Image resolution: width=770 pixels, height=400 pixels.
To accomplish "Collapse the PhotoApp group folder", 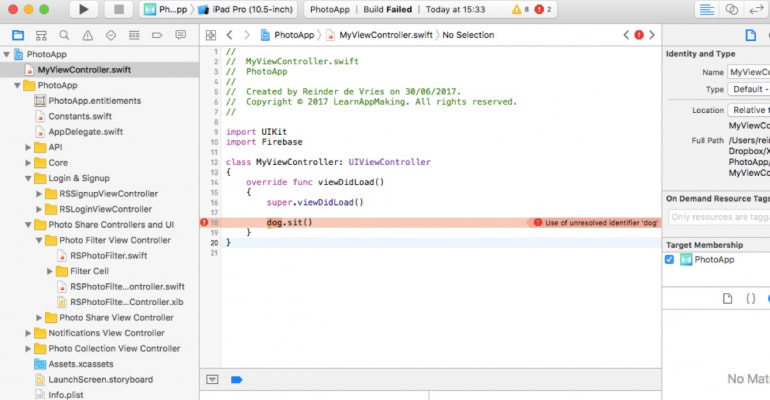I will pos(17,85).
